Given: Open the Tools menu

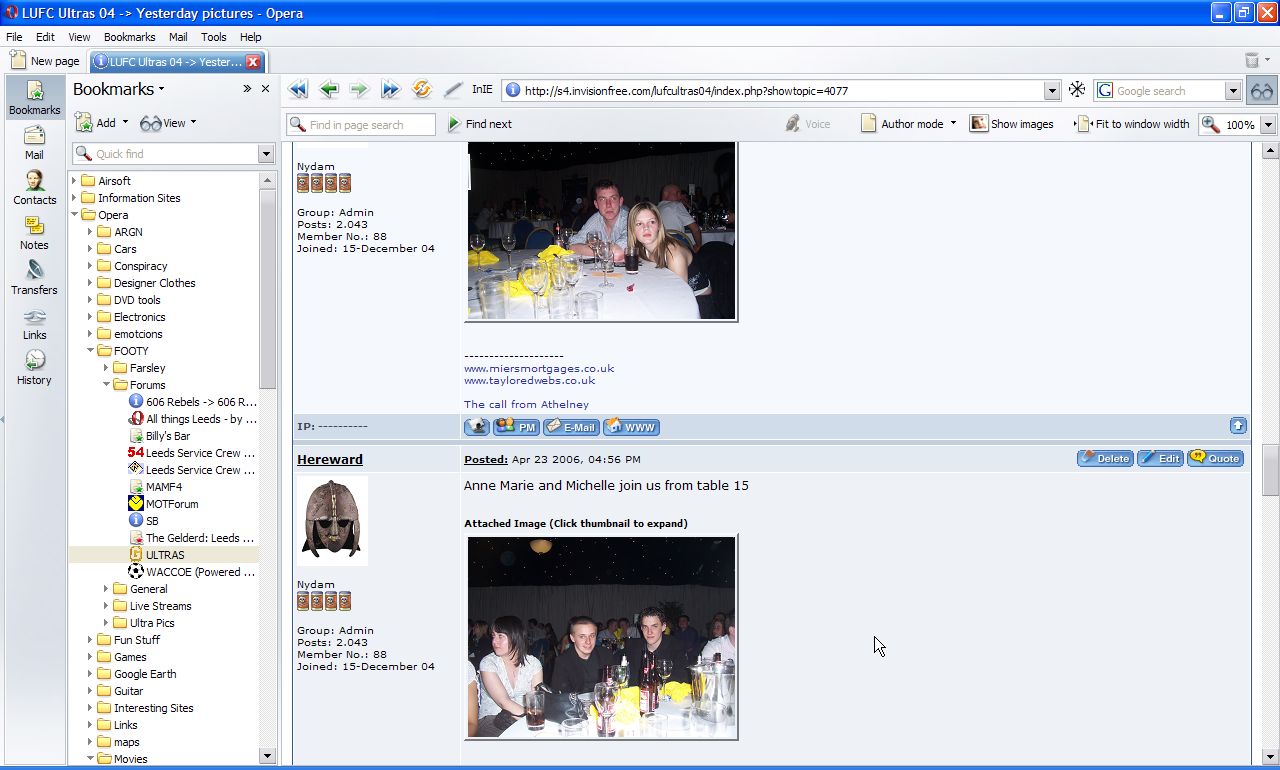Looking at the screenshot, I should coord(214,37).
